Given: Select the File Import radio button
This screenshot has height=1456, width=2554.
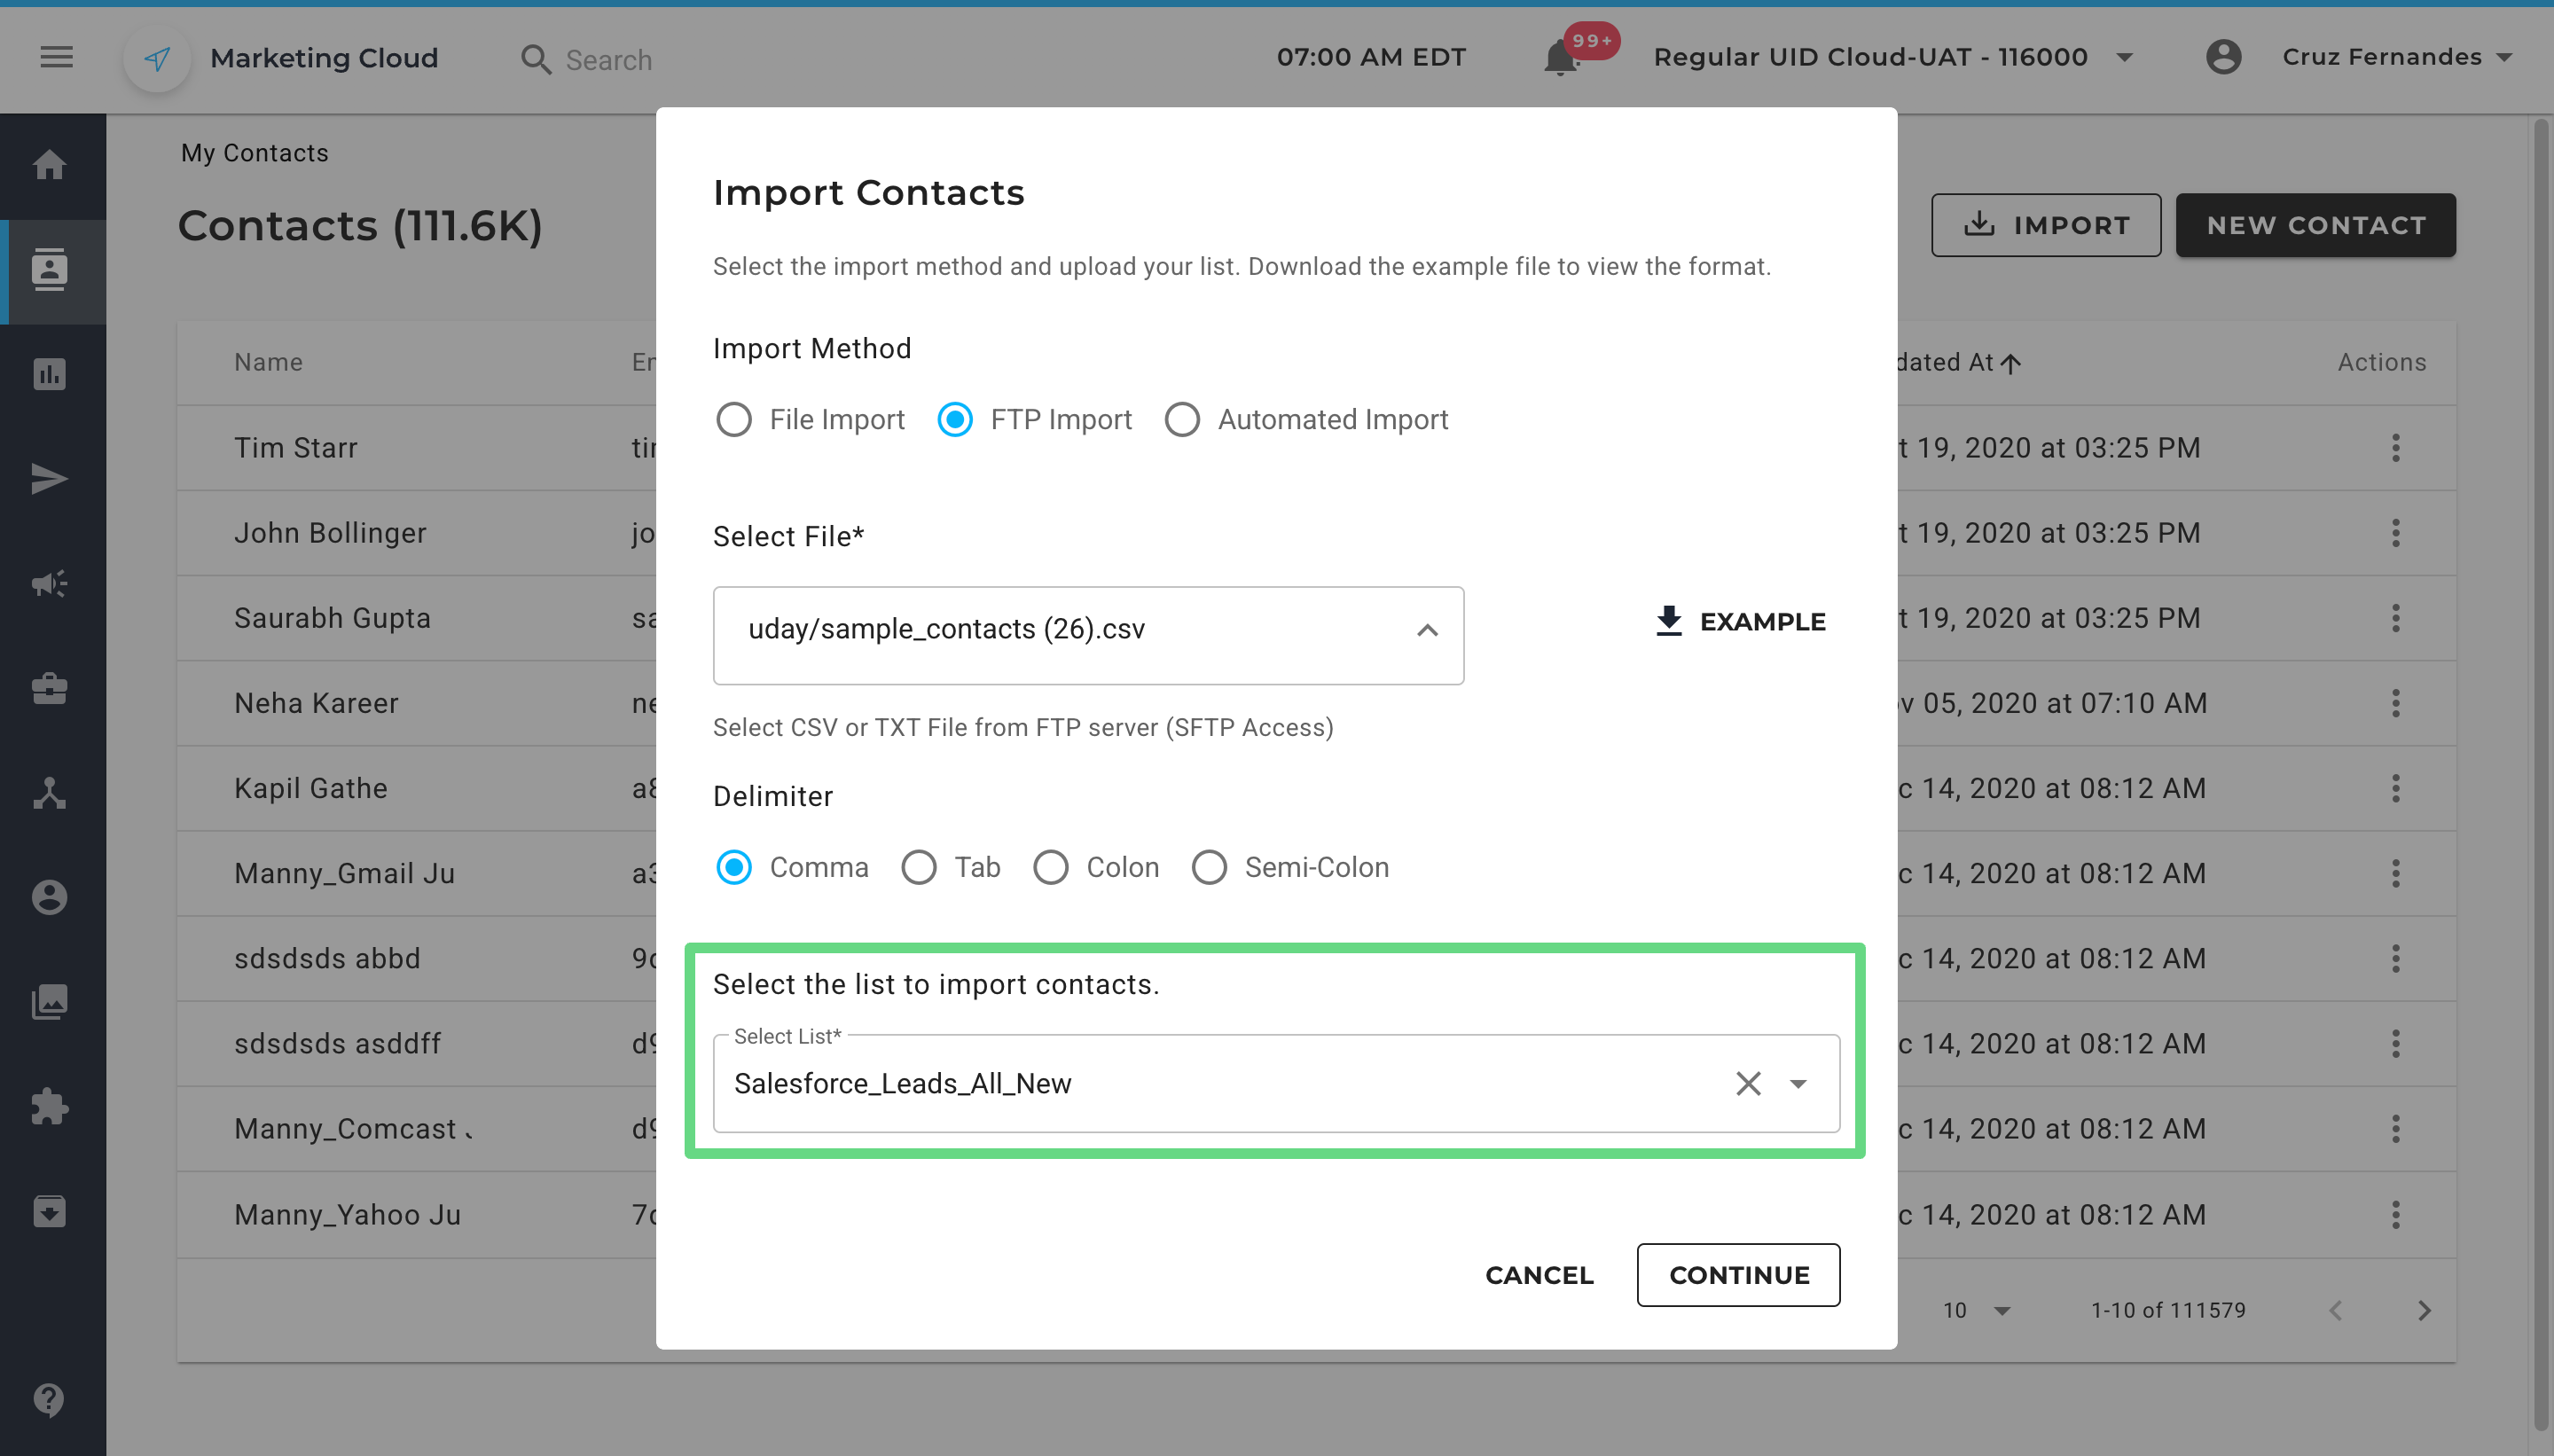Looking at the screenshot, I should coord(734,419).
